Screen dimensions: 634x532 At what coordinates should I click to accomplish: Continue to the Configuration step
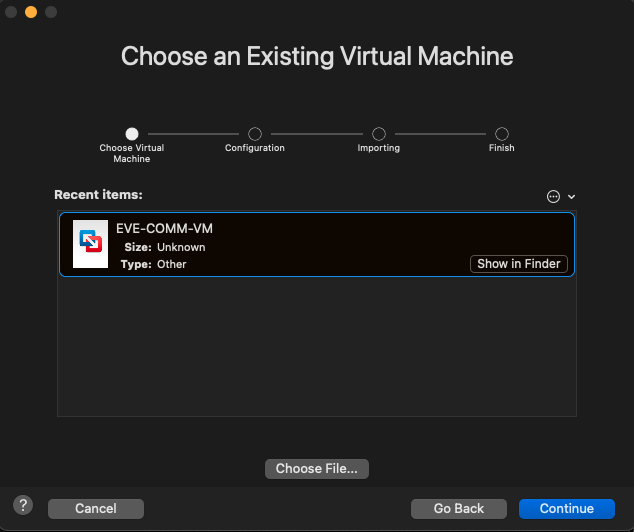point(567,509)
